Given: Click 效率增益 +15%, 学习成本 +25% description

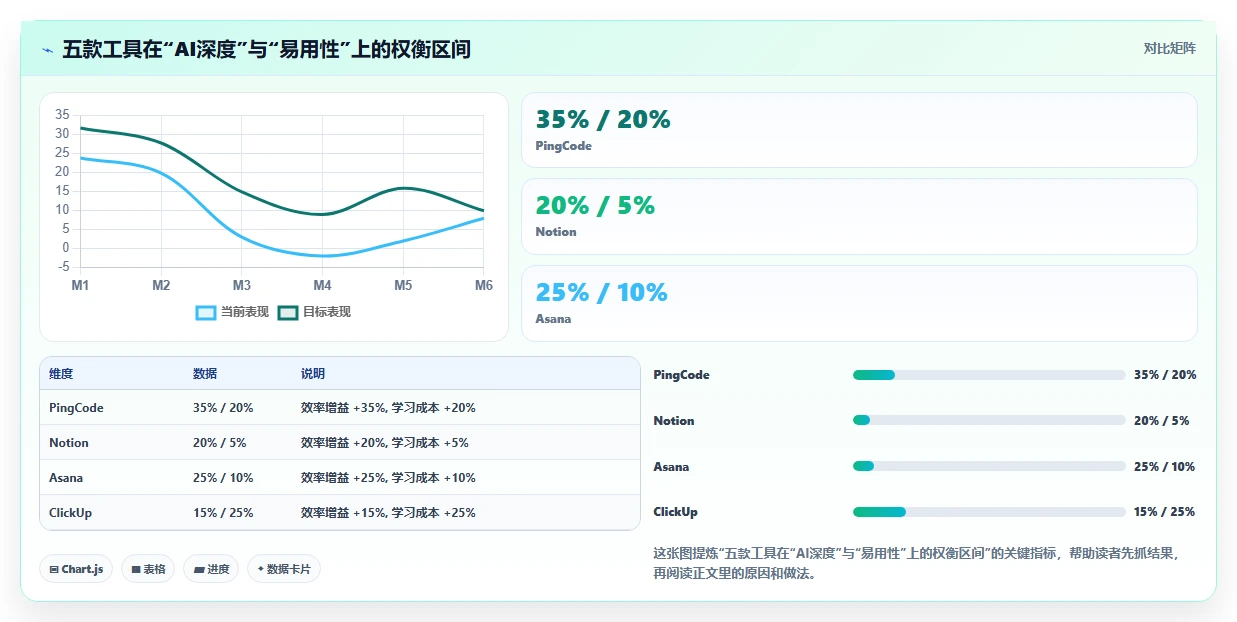Looking at the screenshot, I should (x=388, y=513).
